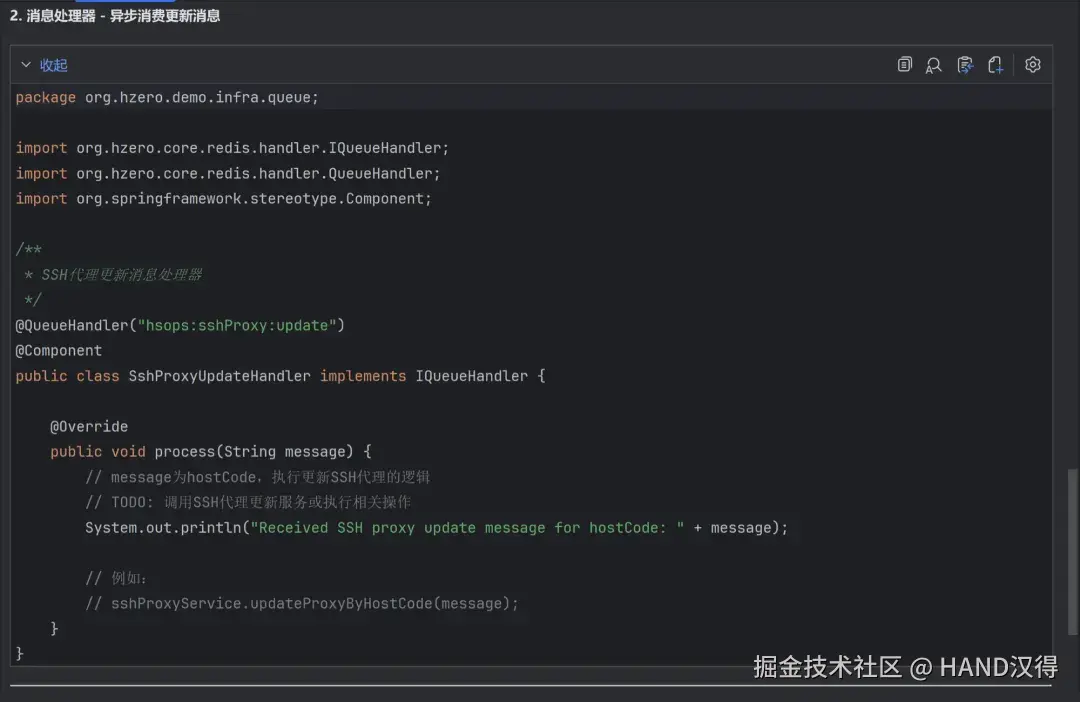Copy the code block contents
This screenshot has width=1080, height=702.
pos(904,65)
